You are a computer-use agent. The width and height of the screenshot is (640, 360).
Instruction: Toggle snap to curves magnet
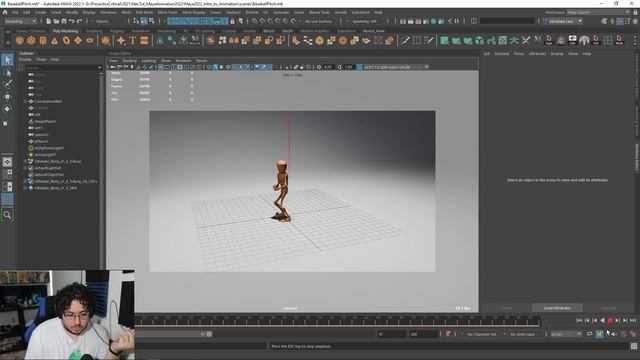(x=262, y=21)
